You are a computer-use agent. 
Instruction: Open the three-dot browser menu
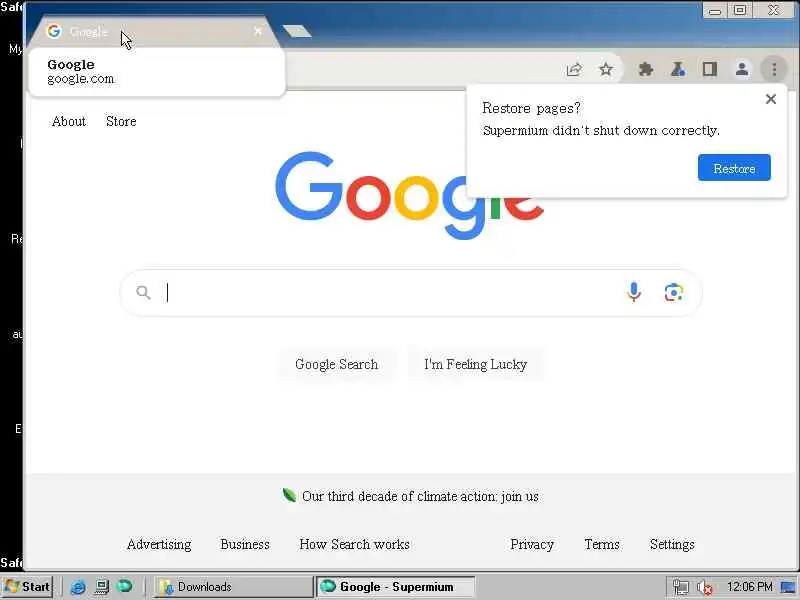coord(774,69)
